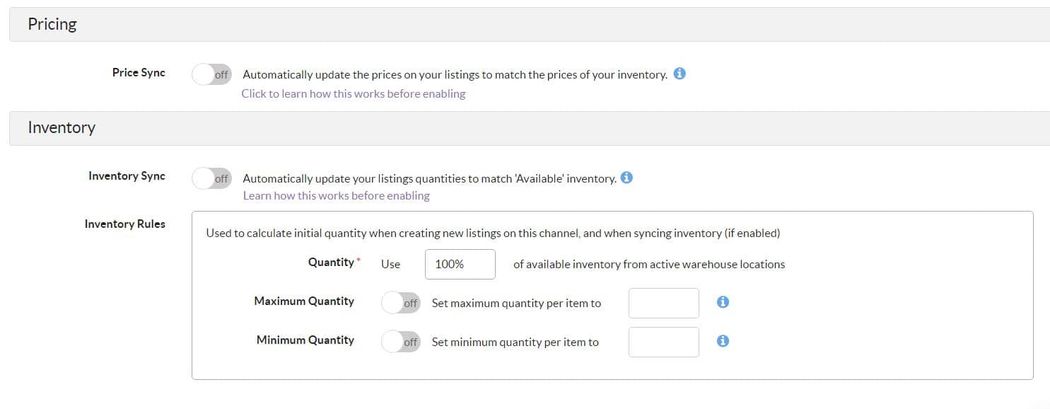The image size is (1050, 409).
Task: Click the Inventory Rules label
Action: click(x=125, y=224)
